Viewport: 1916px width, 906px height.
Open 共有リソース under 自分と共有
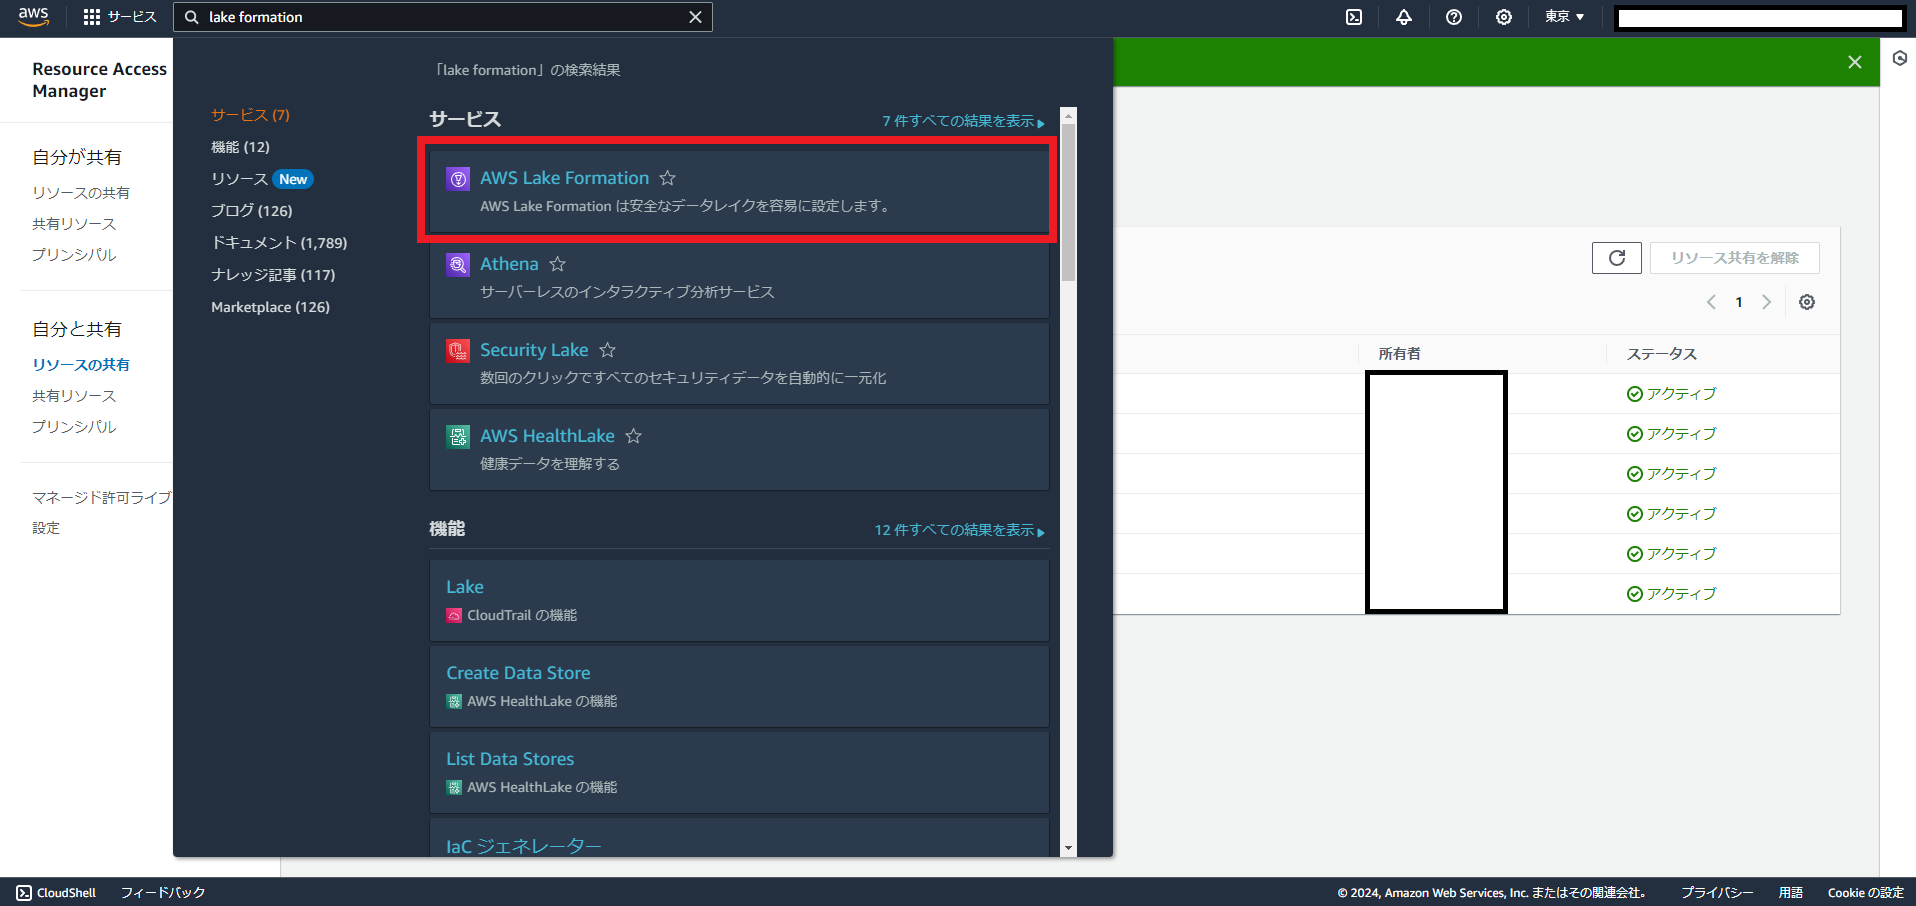(74, 396)
